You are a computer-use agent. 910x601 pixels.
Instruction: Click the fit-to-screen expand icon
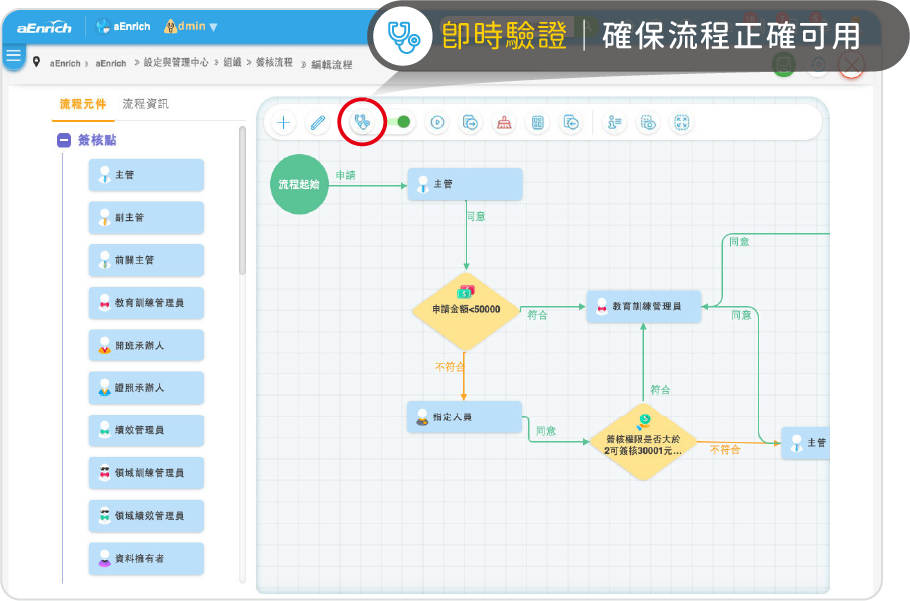click(681, 122)
